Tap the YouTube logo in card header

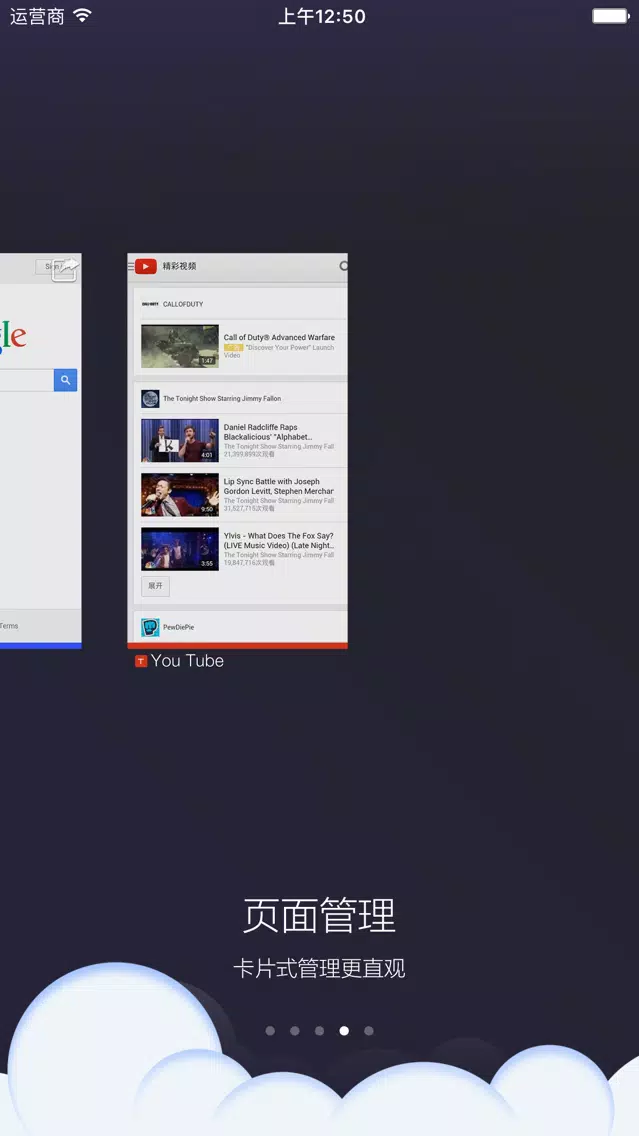(146, 267)
